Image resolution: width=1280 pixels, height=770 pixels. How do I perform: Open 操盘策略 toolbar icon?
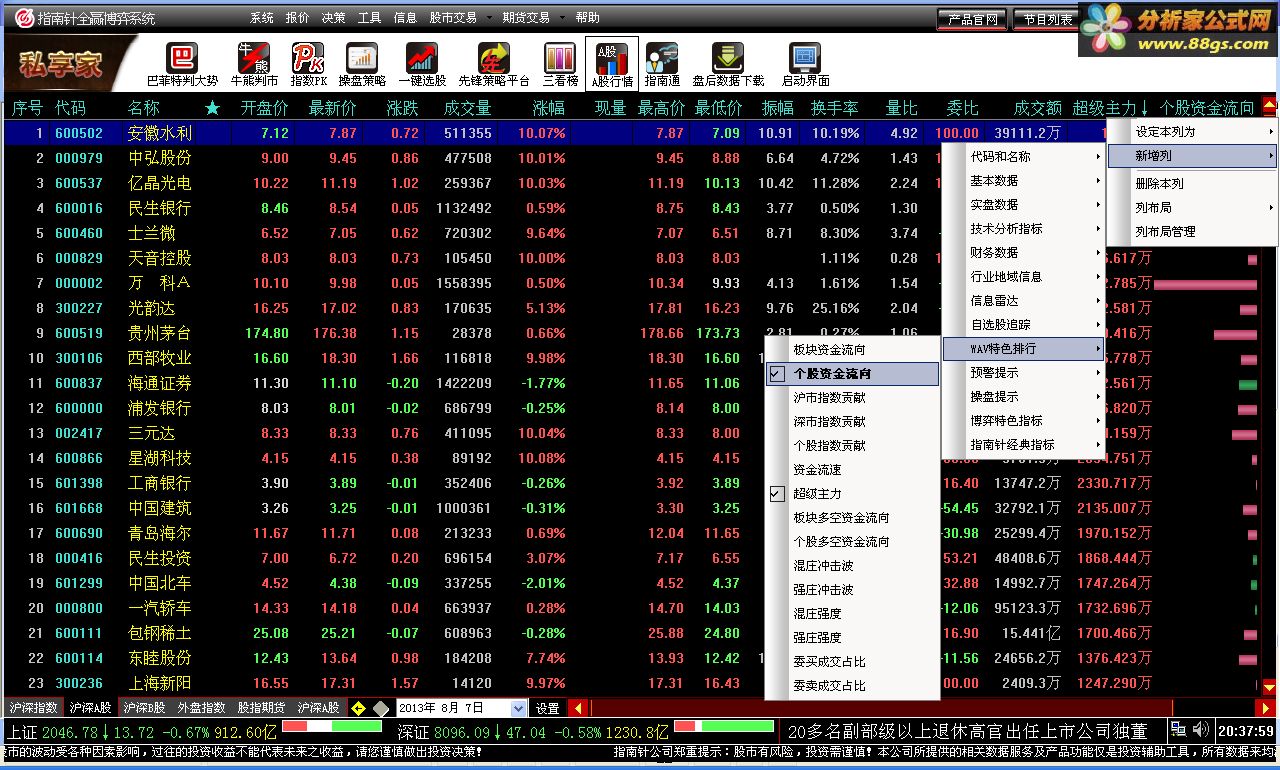362,65
